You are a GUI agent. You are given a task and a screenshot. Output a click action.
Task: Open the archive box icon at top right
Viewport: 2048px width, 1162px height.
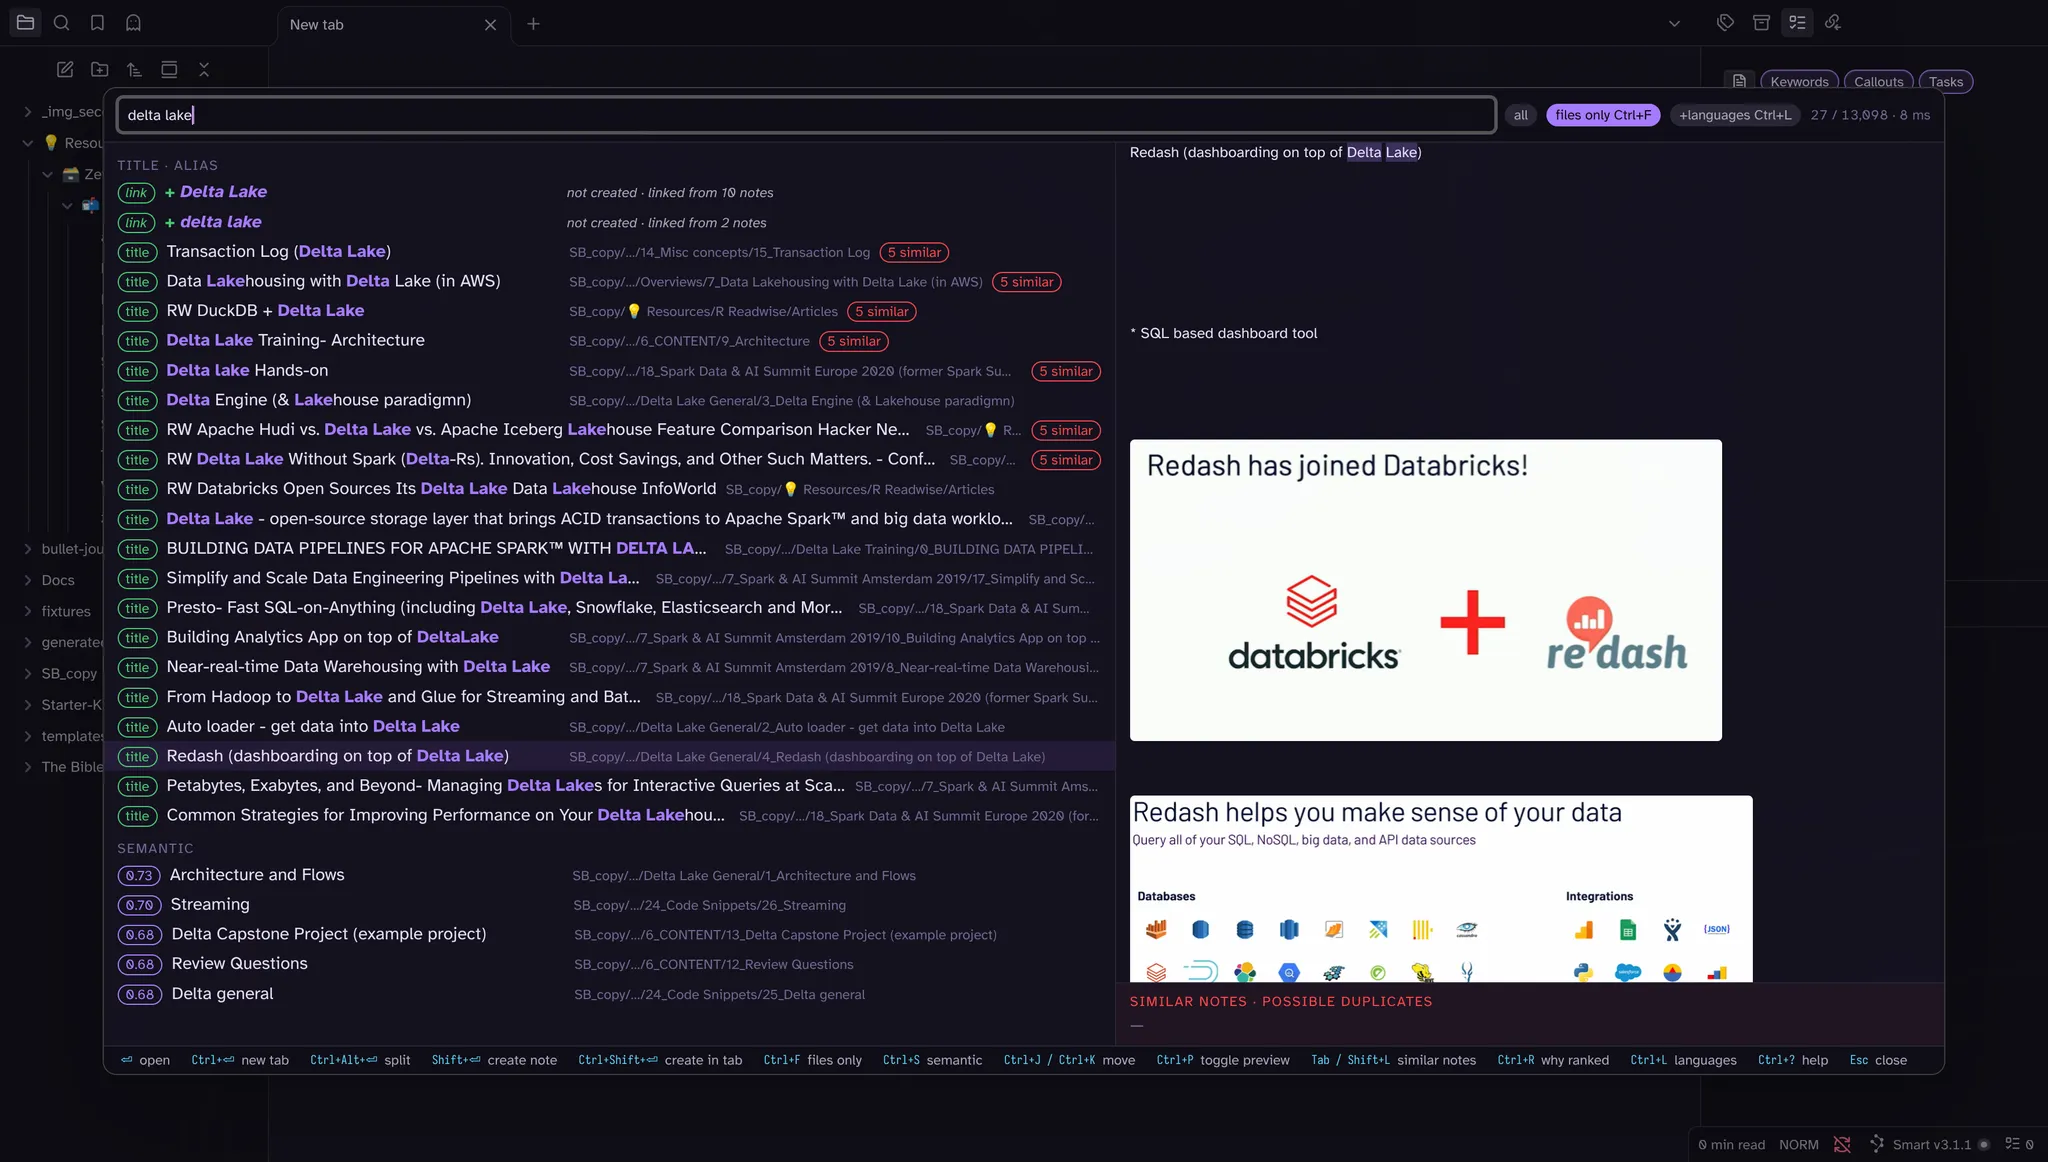tap(1761, 22)
